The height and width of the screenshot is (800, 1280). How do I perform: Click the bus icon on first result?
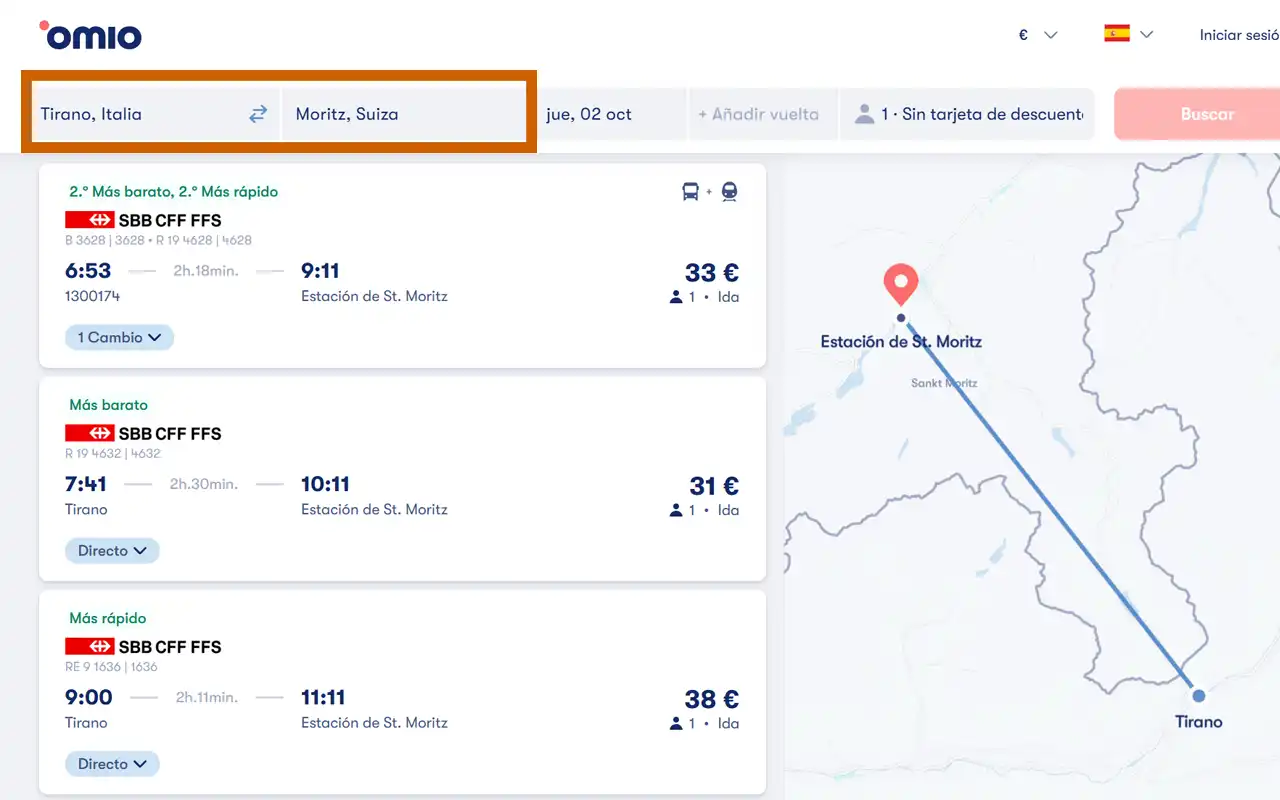coord(690,191)
